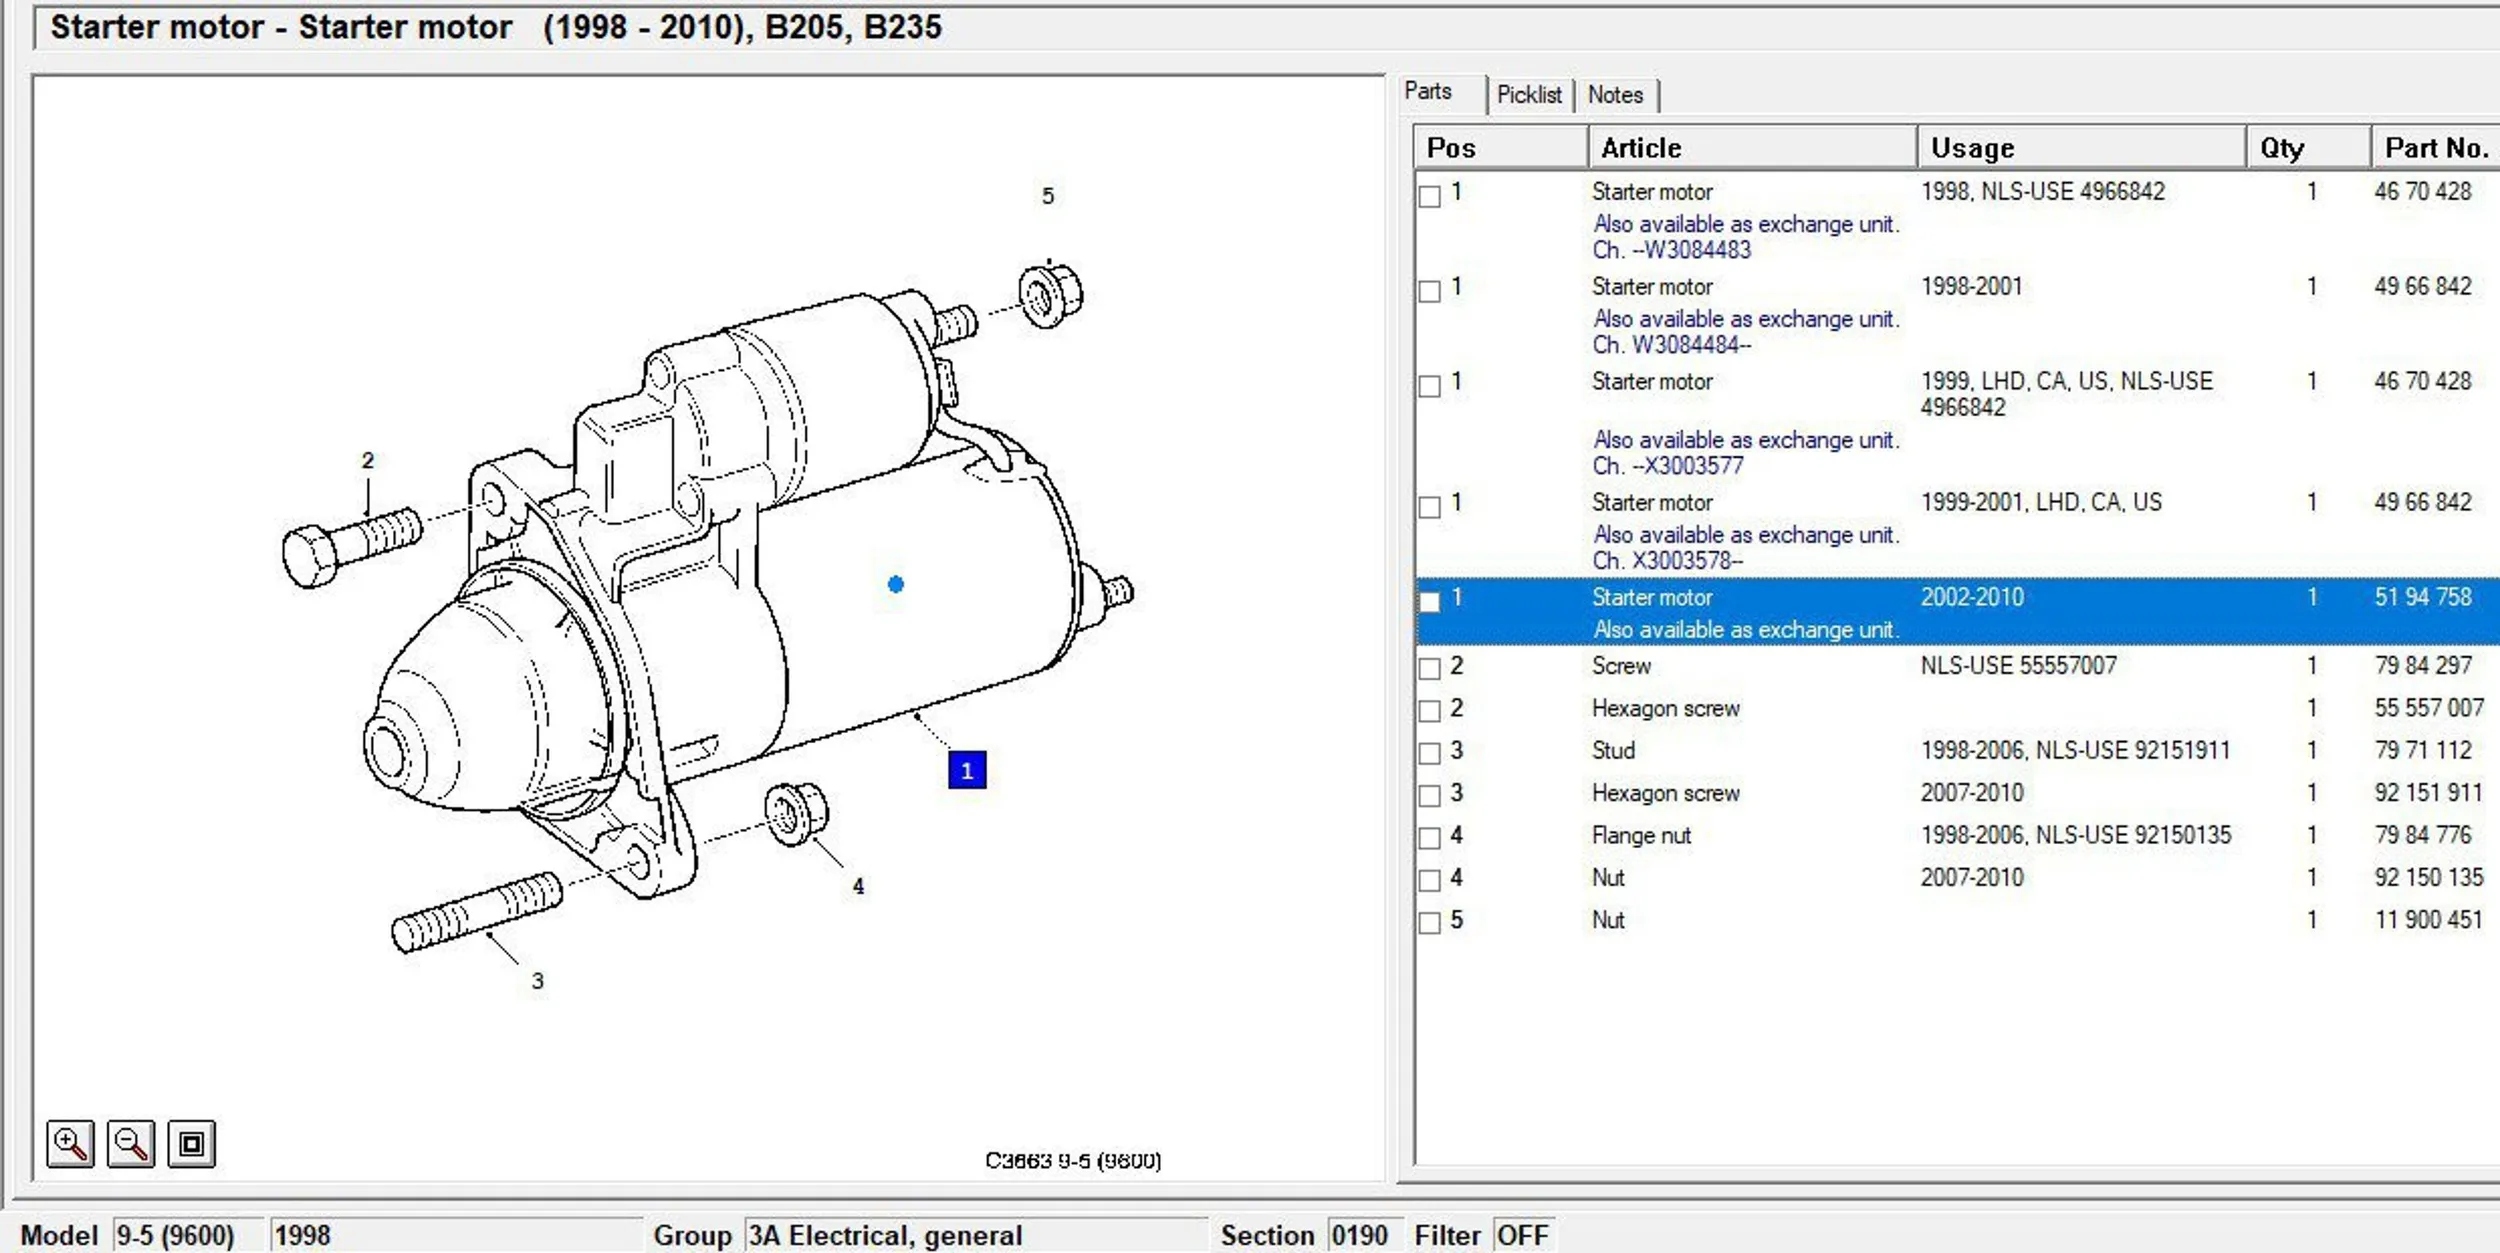Tick the checkbox for Screw 79 84 297
The width and height of the screenshot is (2500, 1253).
1430,669
